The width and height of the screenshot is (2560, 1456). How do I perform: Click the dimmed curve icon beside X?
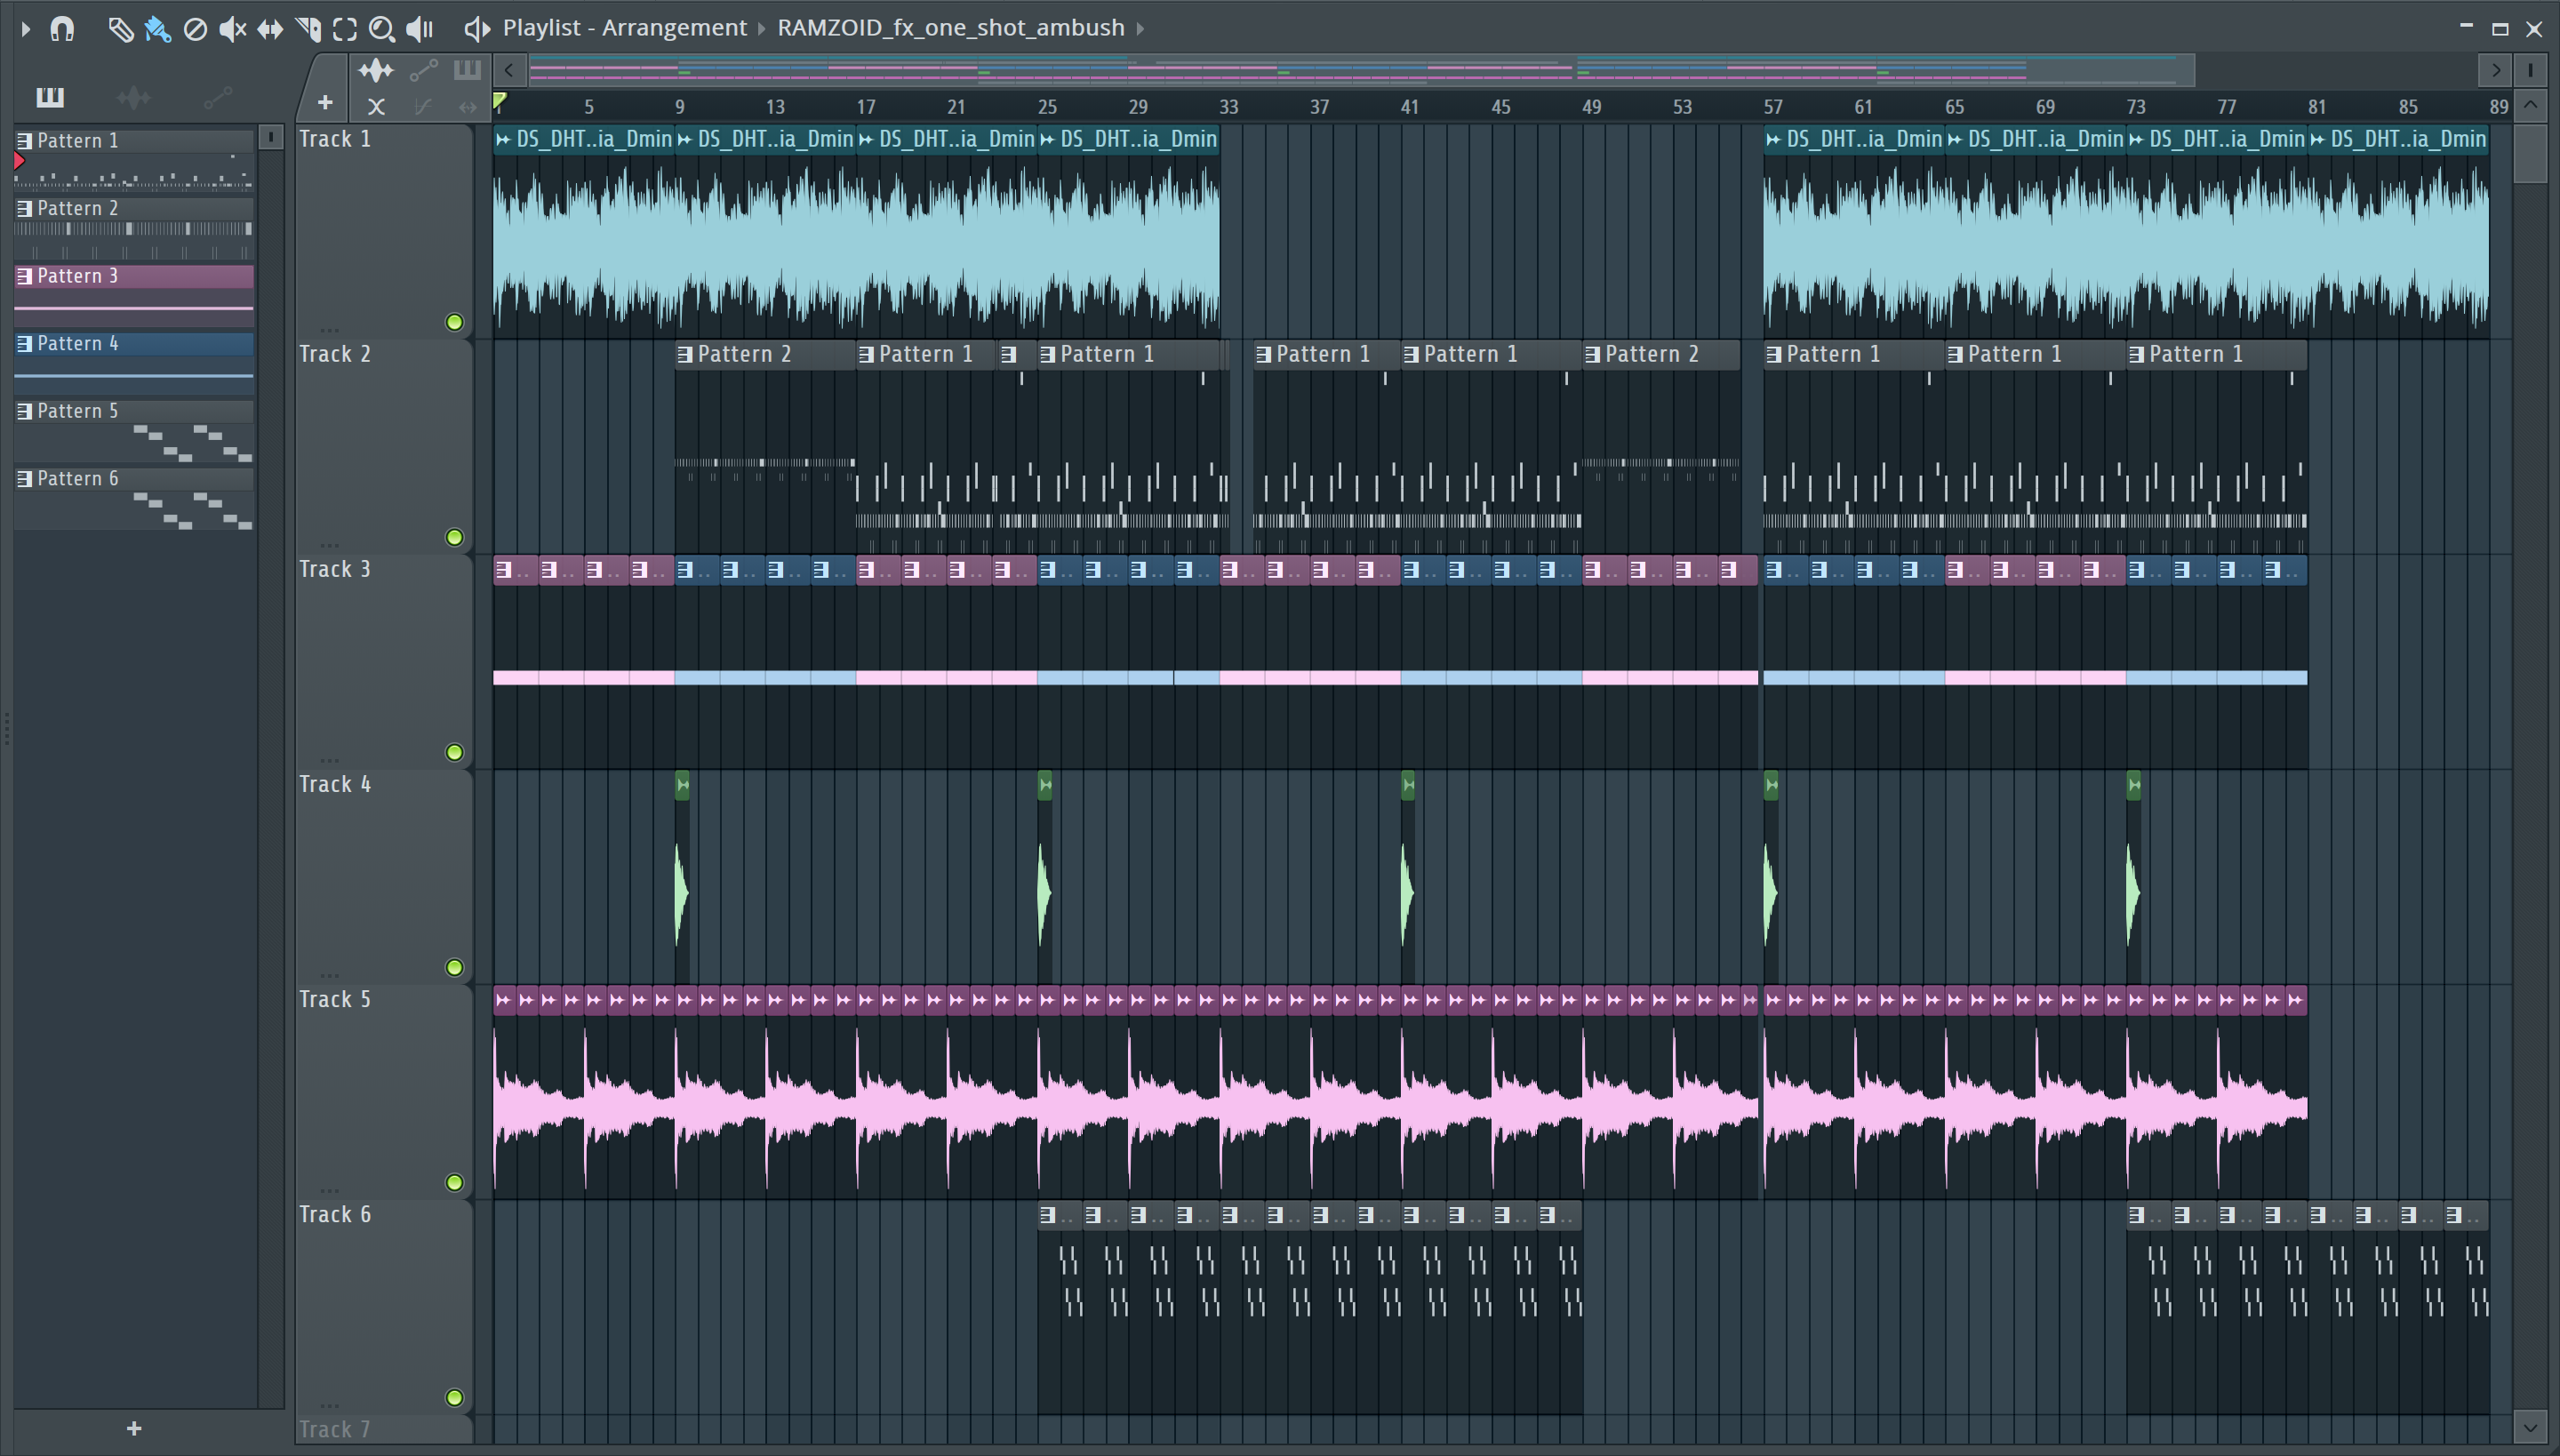(x=423, y=106)
